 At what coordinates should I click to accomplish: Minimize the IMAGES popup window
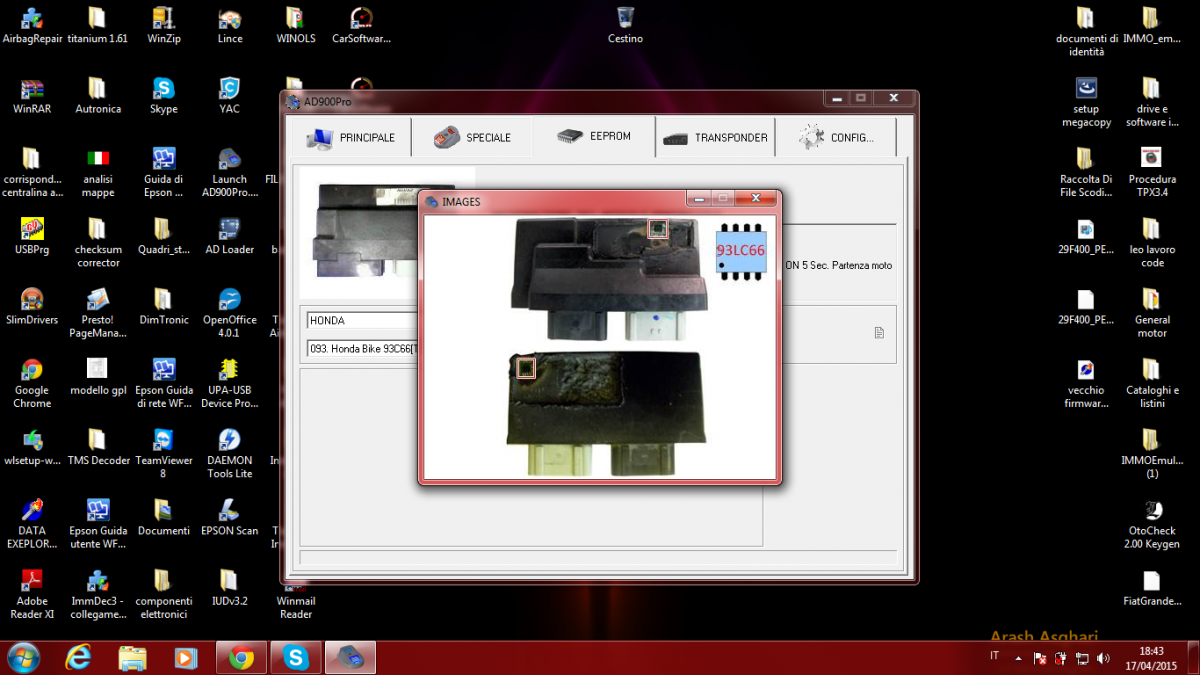pyautogui.click(x=698, y=198)
